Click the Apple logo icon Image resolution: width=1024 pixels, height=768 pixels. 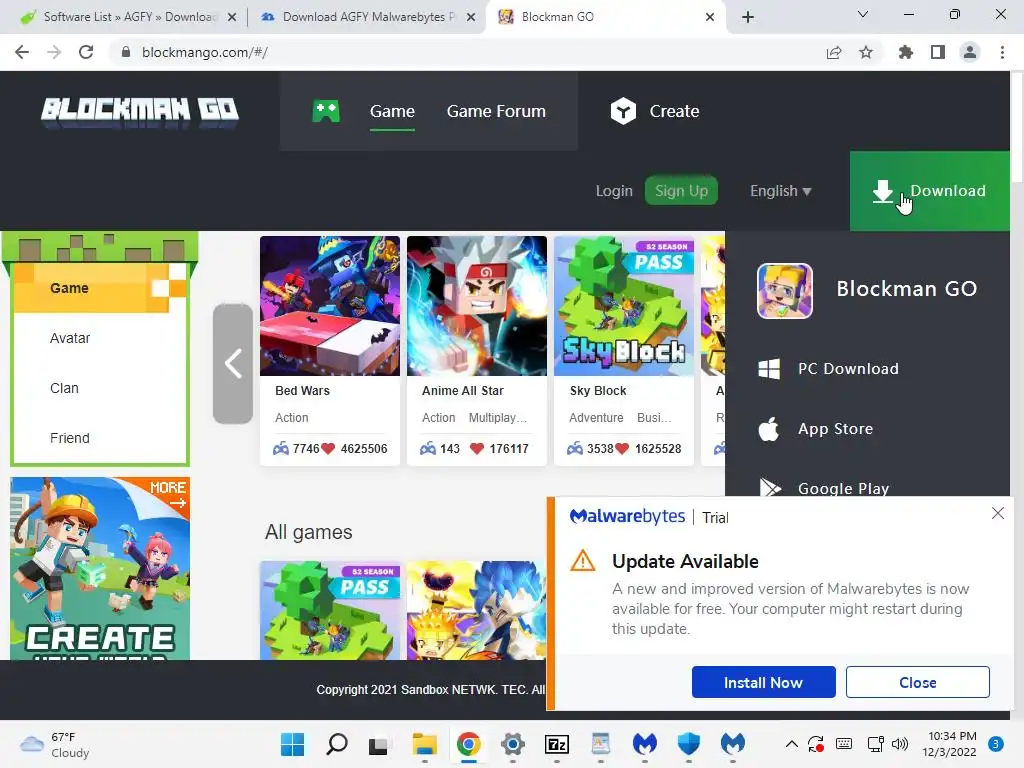769,428
